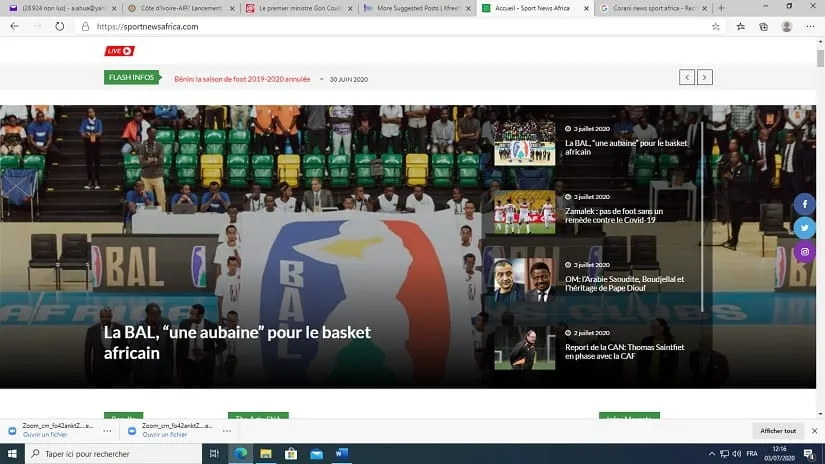Open Zamalek pas de foot article
Image resolution: width=825 pixels, height=464 pixels.
click(x=614, y=215)
